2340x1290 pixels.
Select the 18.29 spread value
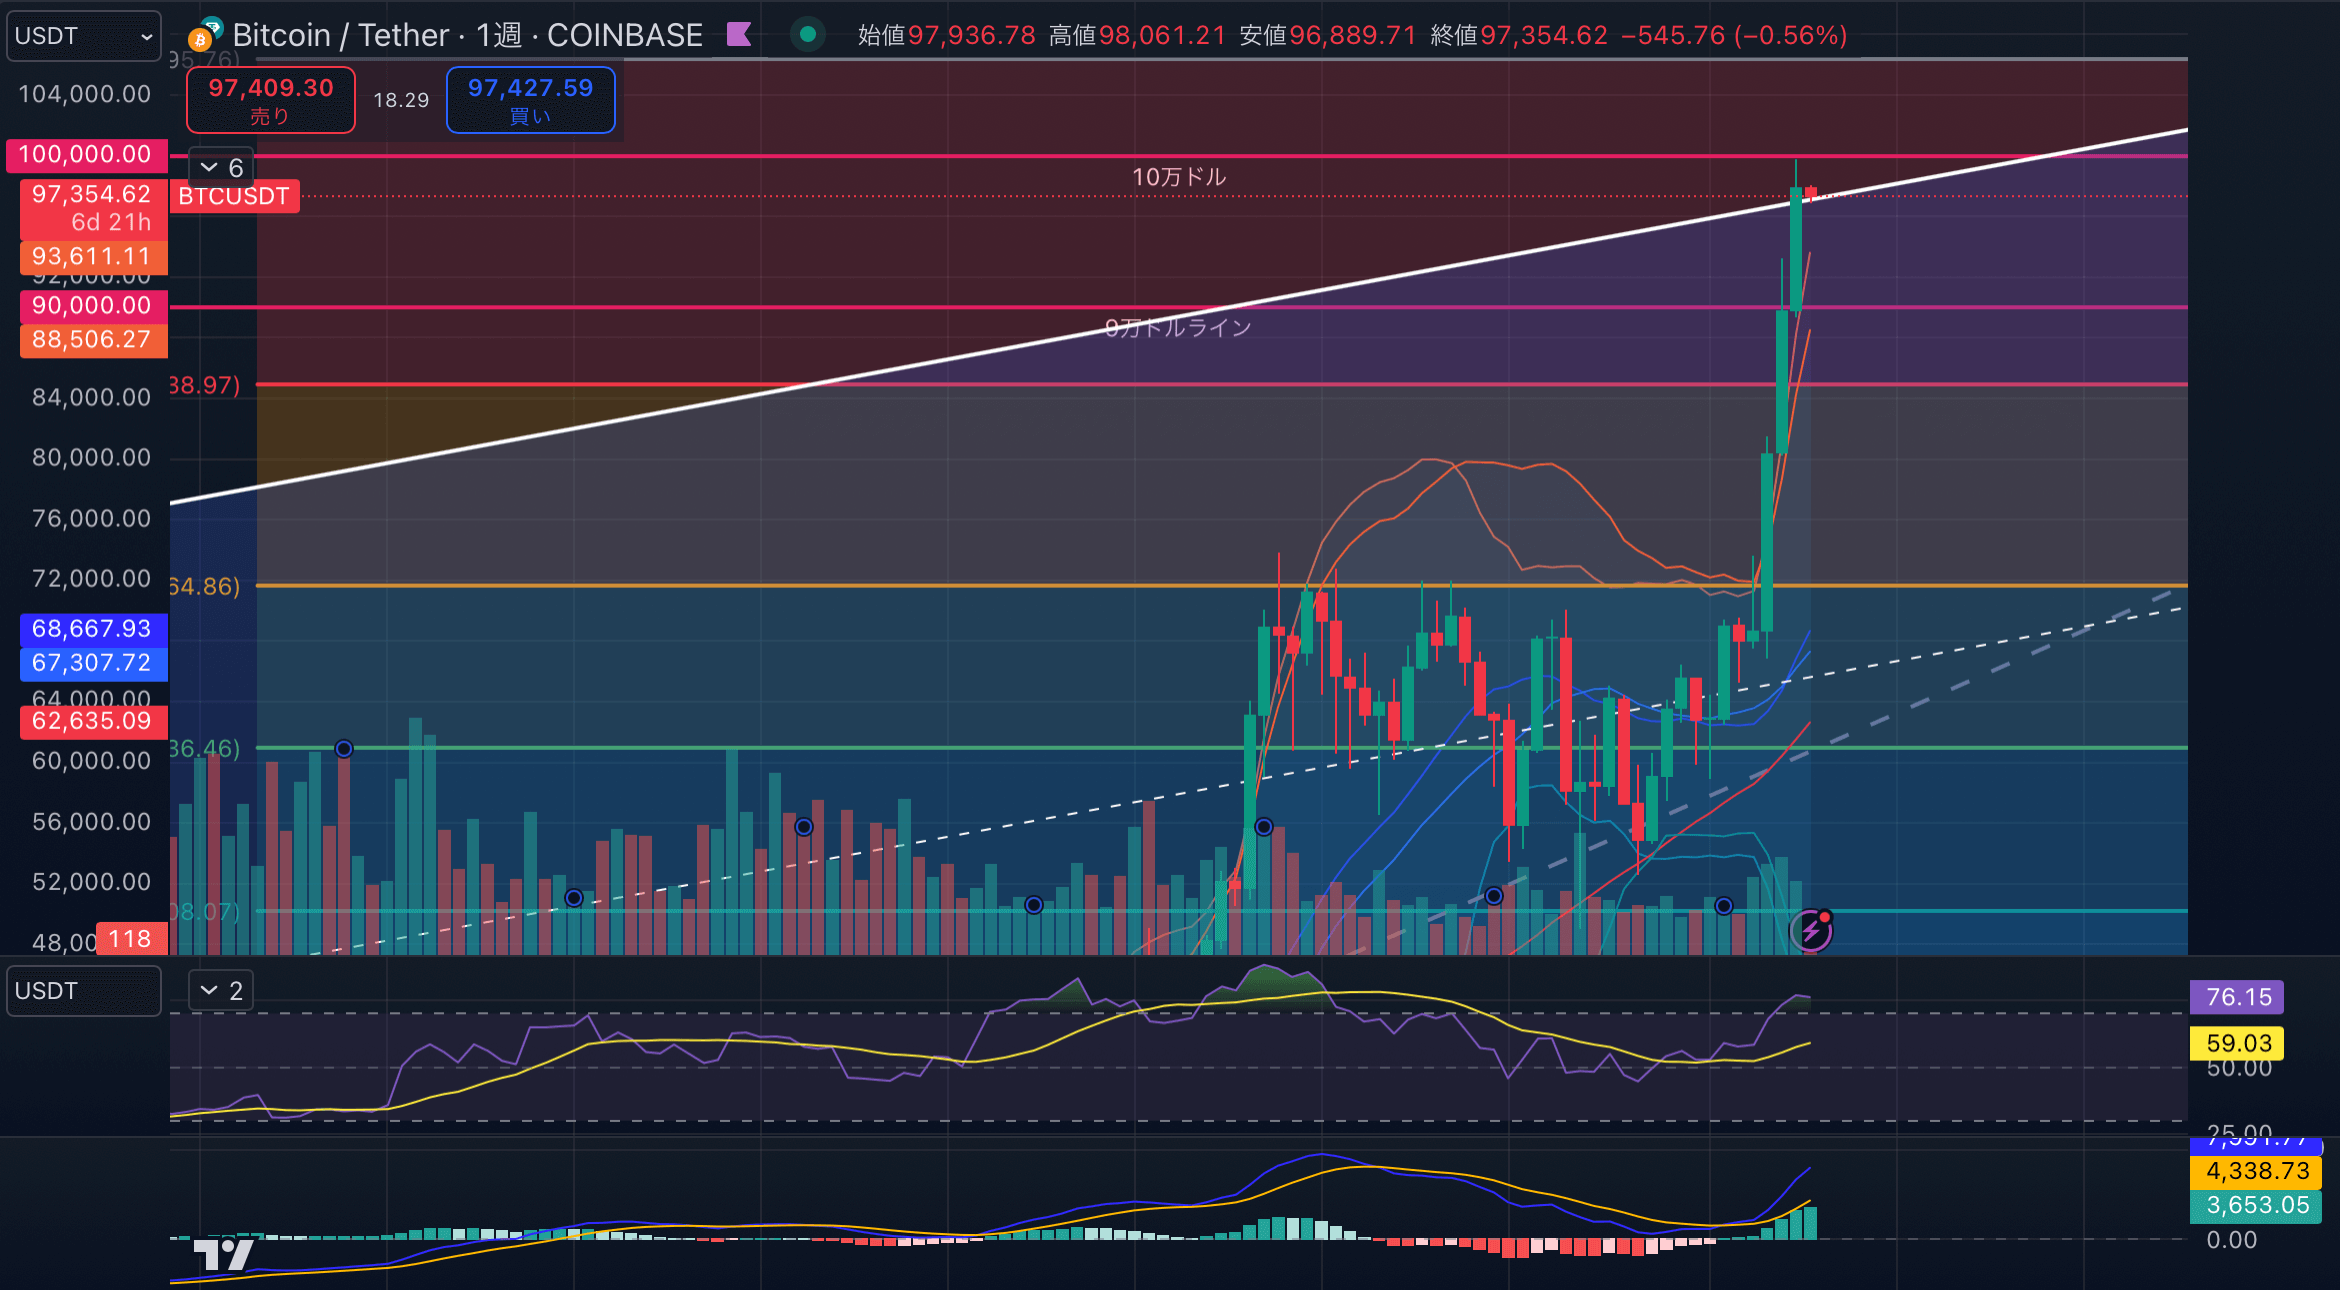click(x=401, y=100)
